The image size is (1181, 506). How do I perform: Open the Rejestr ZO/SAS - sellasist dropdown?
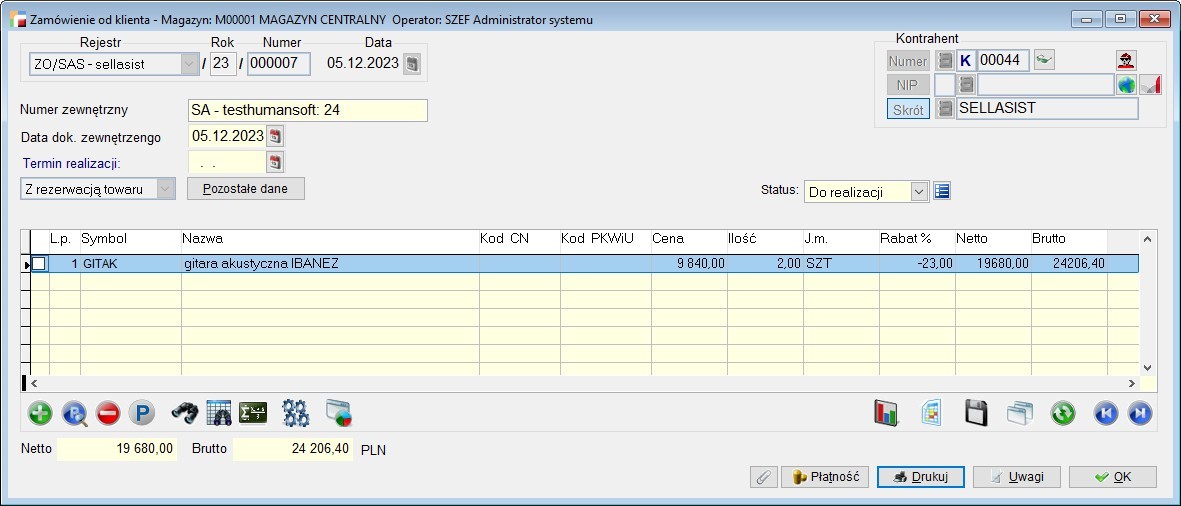188,64
